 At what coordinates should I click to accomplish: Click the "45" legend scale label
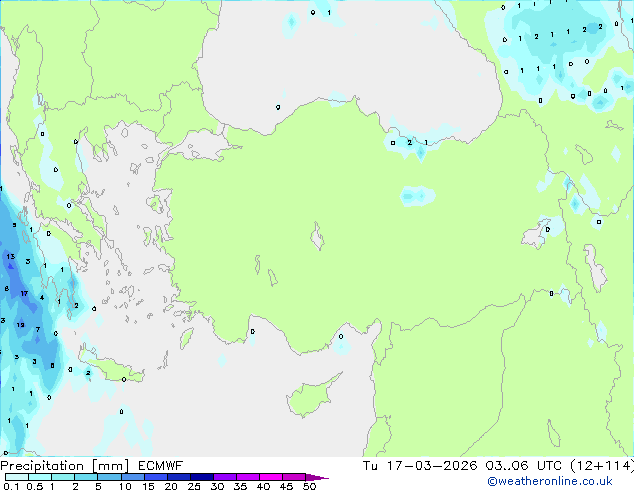coord(286,486)
